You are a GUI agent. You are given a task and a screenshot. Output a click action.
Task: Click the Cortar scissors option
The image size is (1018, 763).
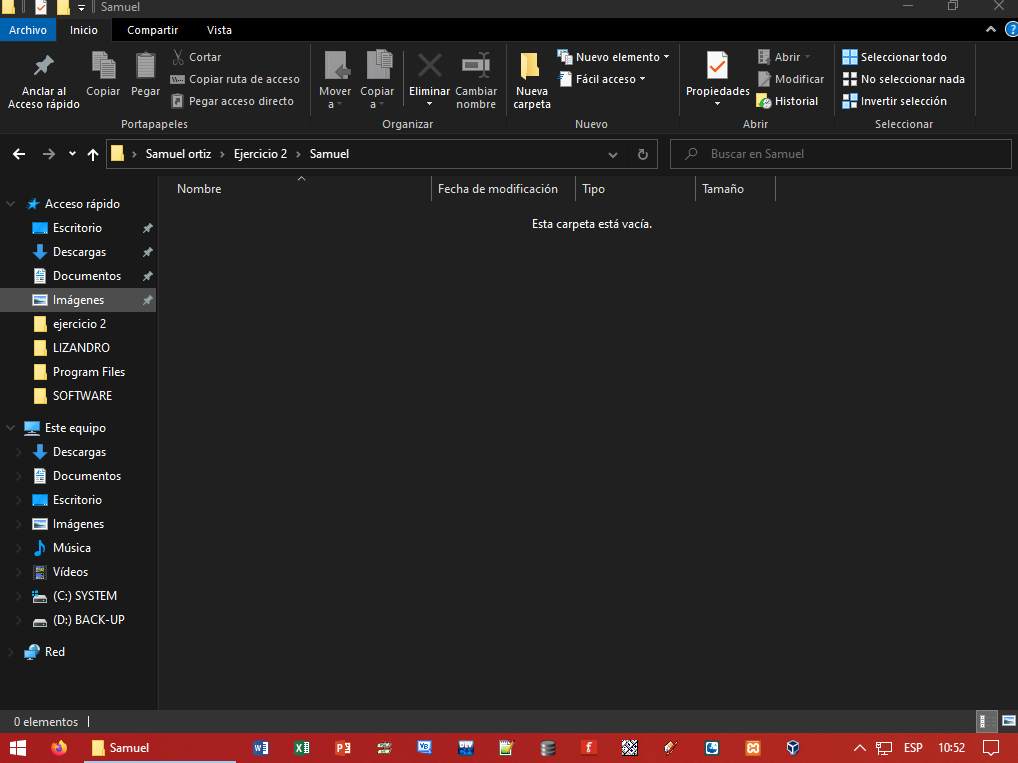(196, 57)
